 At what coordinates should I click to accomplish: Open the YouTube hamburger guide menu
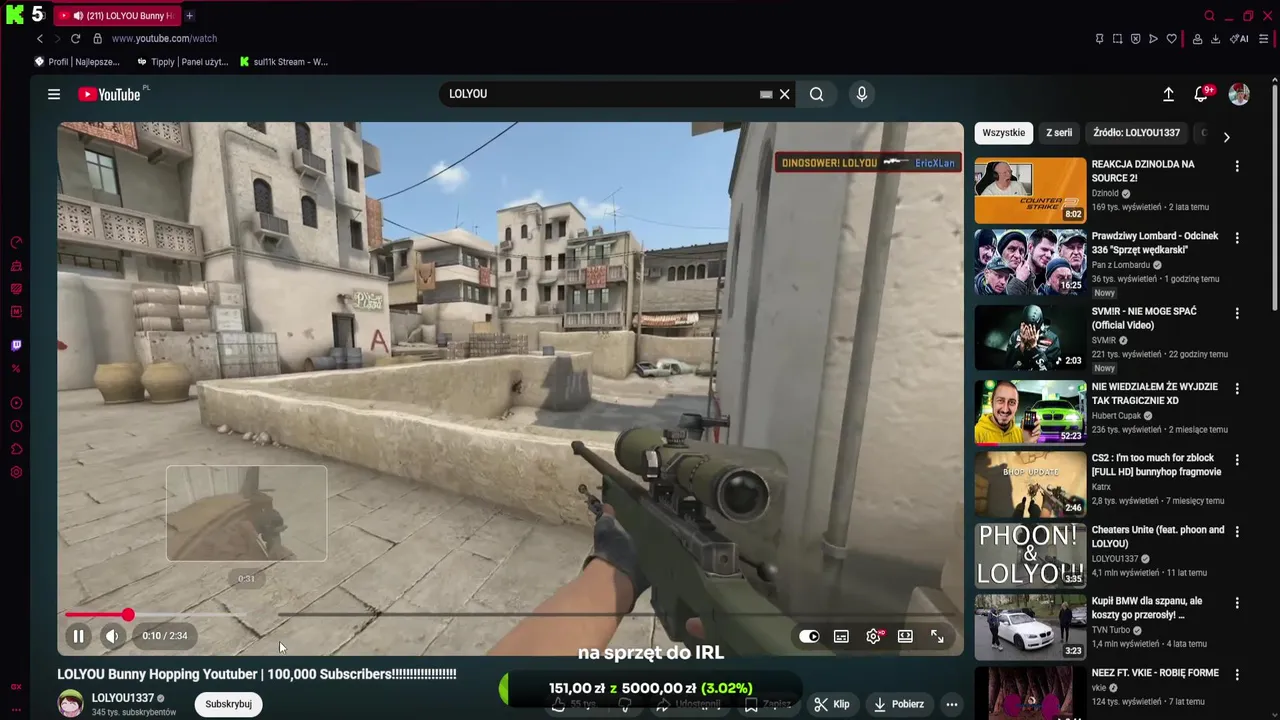(x=54, y=94)
